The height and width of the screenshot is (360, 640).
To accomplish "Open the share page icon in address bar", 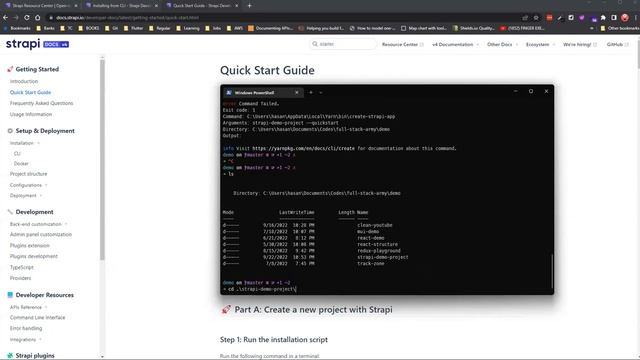I will (x=525, y=18).
